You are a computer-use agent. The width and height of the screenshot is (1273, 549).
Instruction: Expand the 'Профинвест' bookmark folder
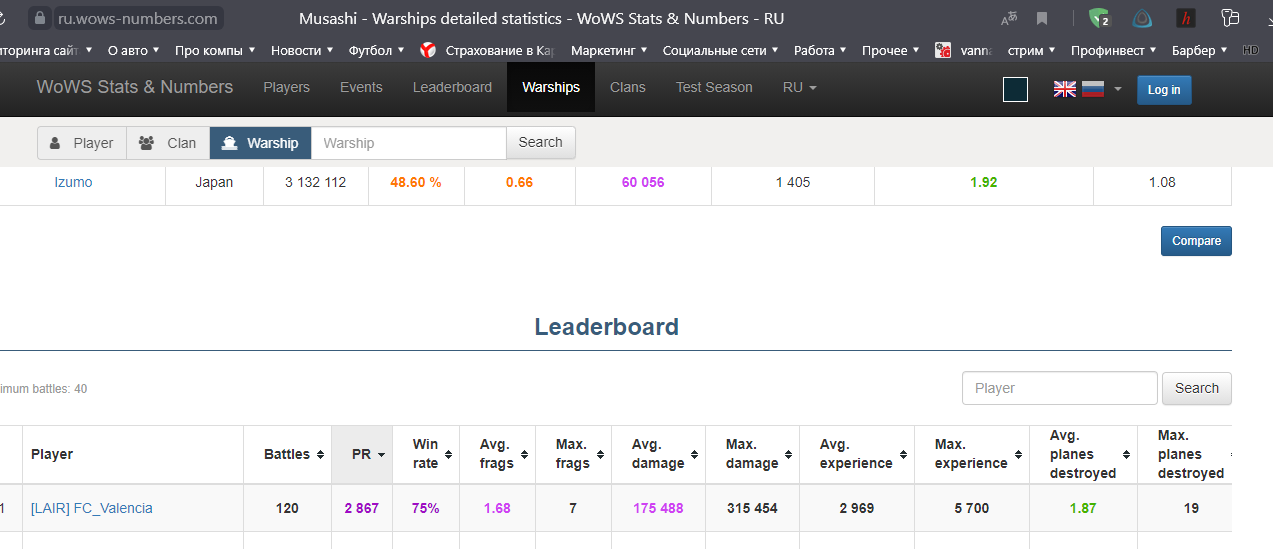pyautogui.click(x=1114, y=50)
